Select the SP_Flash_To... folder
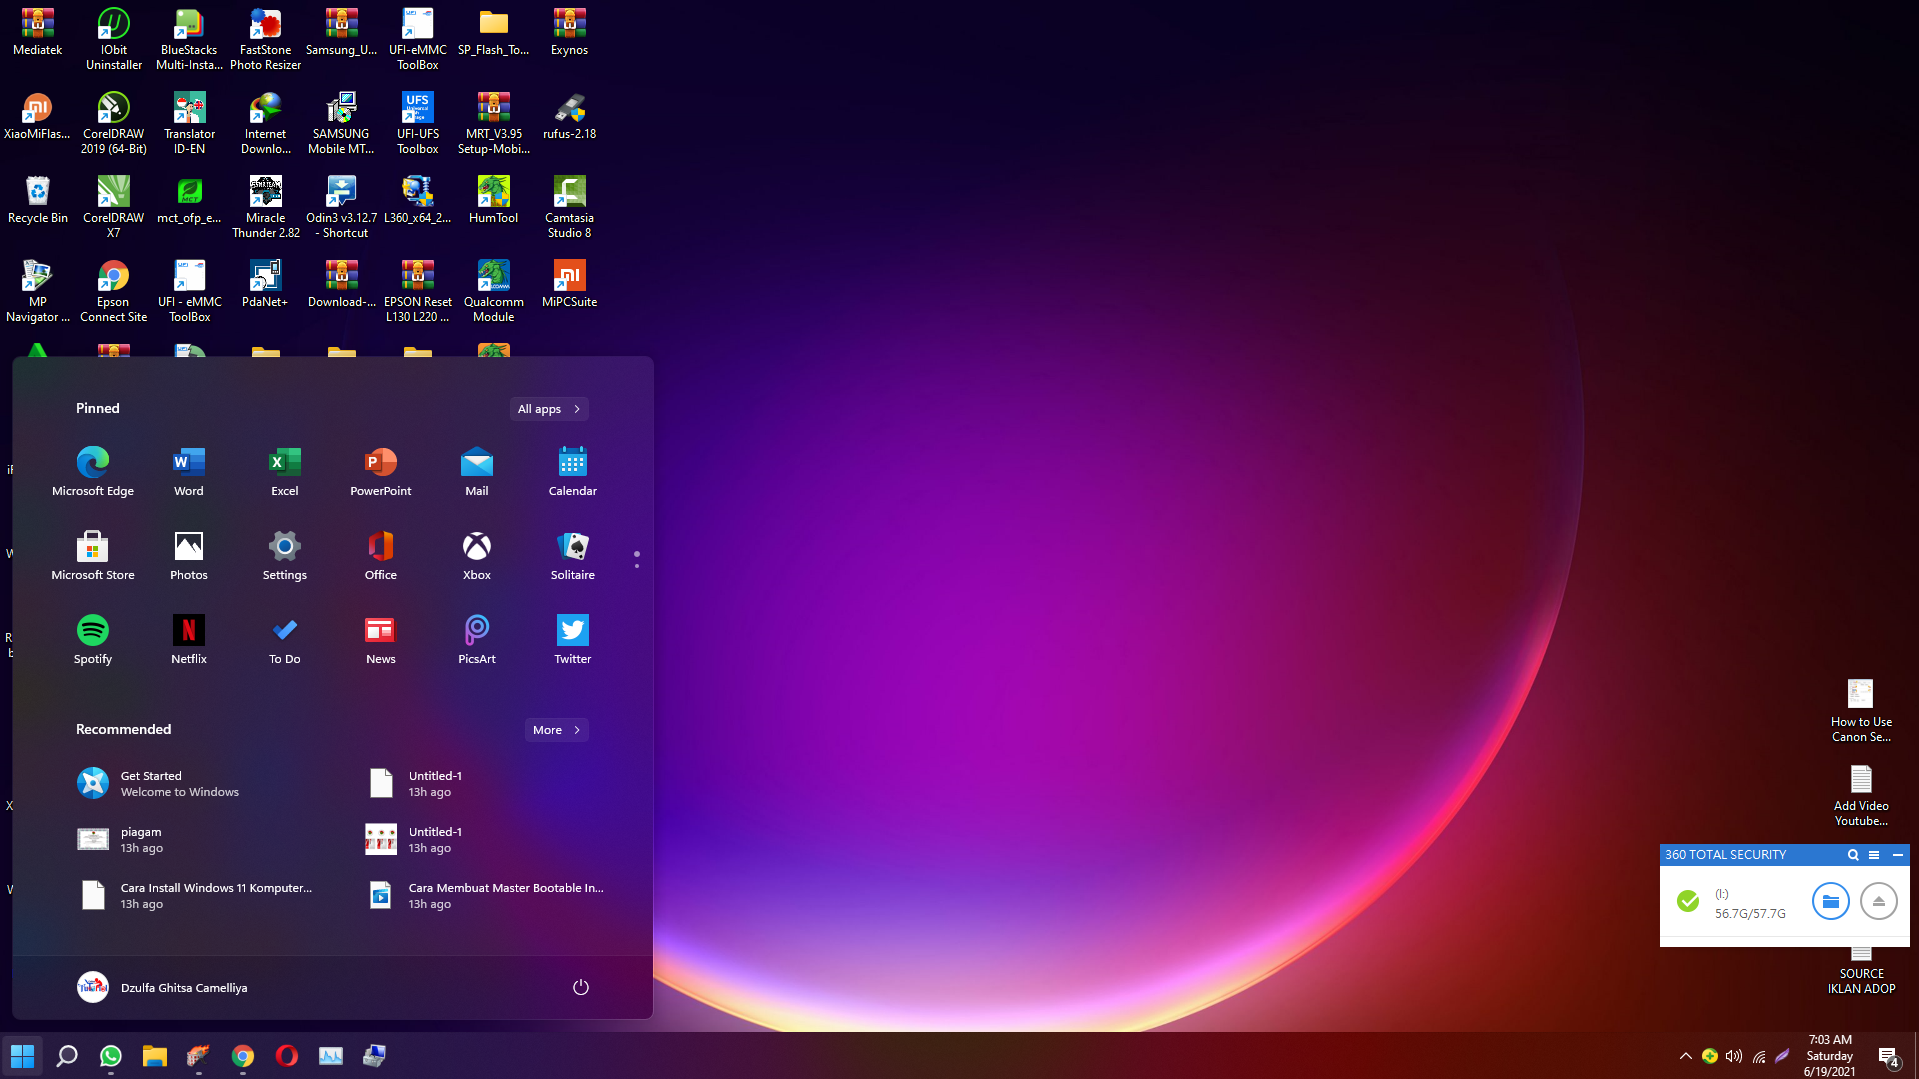This screenshot has height=1079, width=1919. [494, 32]
